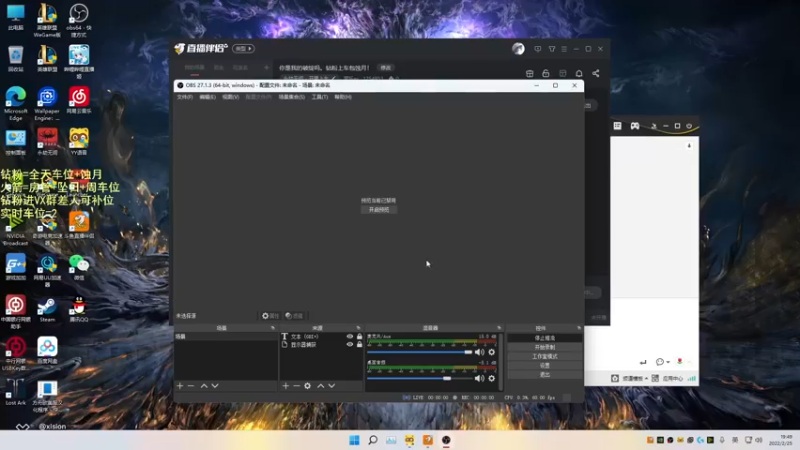Click the Exit button in Controls panel
The width and height of the screenshot is (800, 450).
coord(545,374)
